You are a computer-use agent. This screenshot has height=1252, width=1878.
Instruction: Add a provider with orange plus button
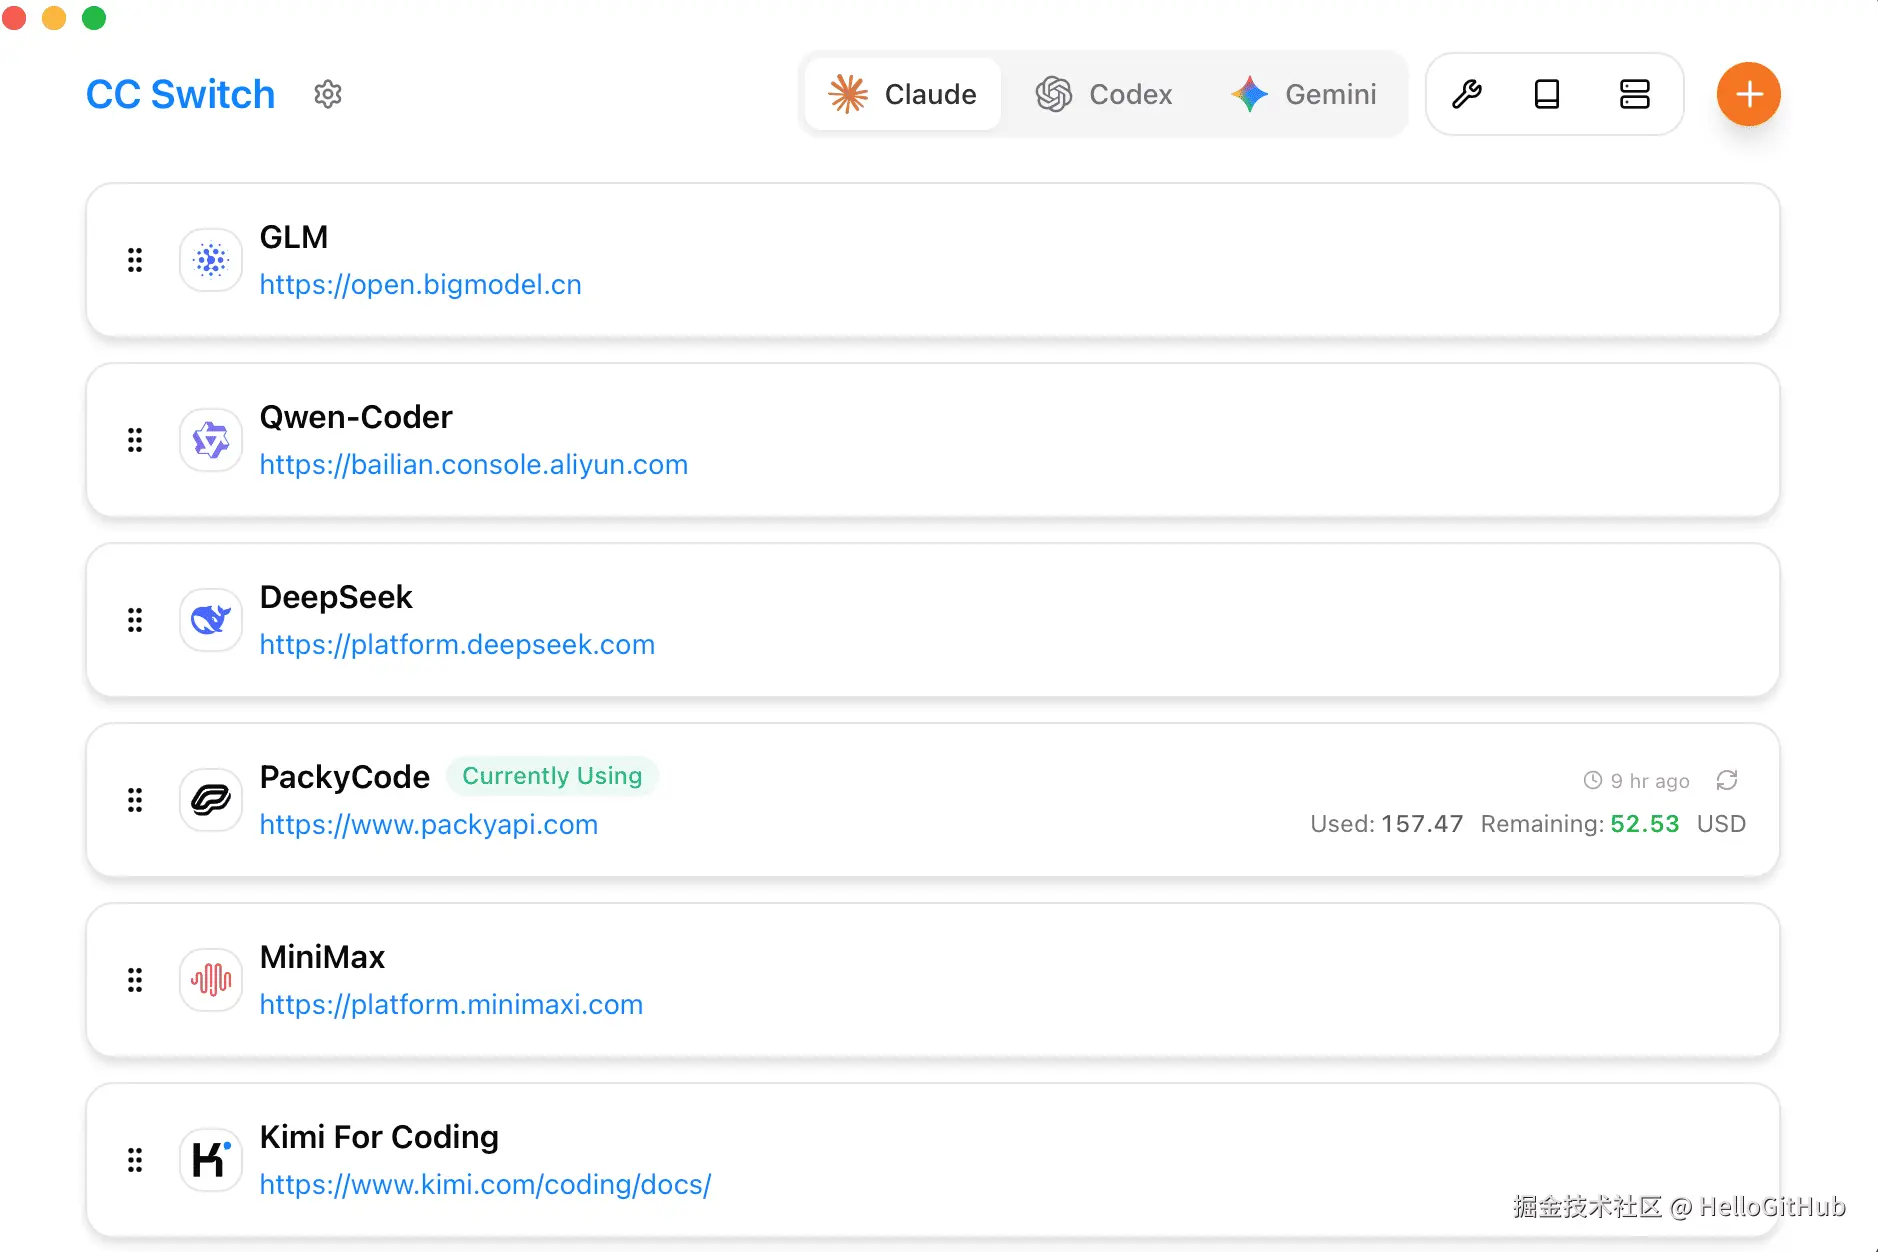pyautogui.click(x=1748, y=94)
